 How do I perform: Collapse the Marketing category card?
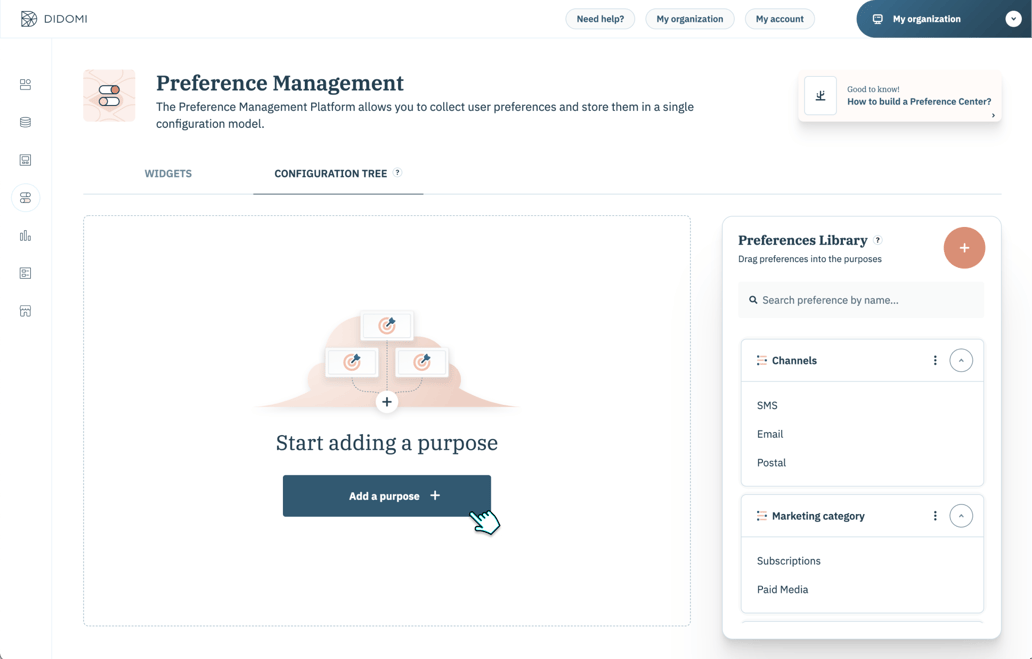point(961,515)
